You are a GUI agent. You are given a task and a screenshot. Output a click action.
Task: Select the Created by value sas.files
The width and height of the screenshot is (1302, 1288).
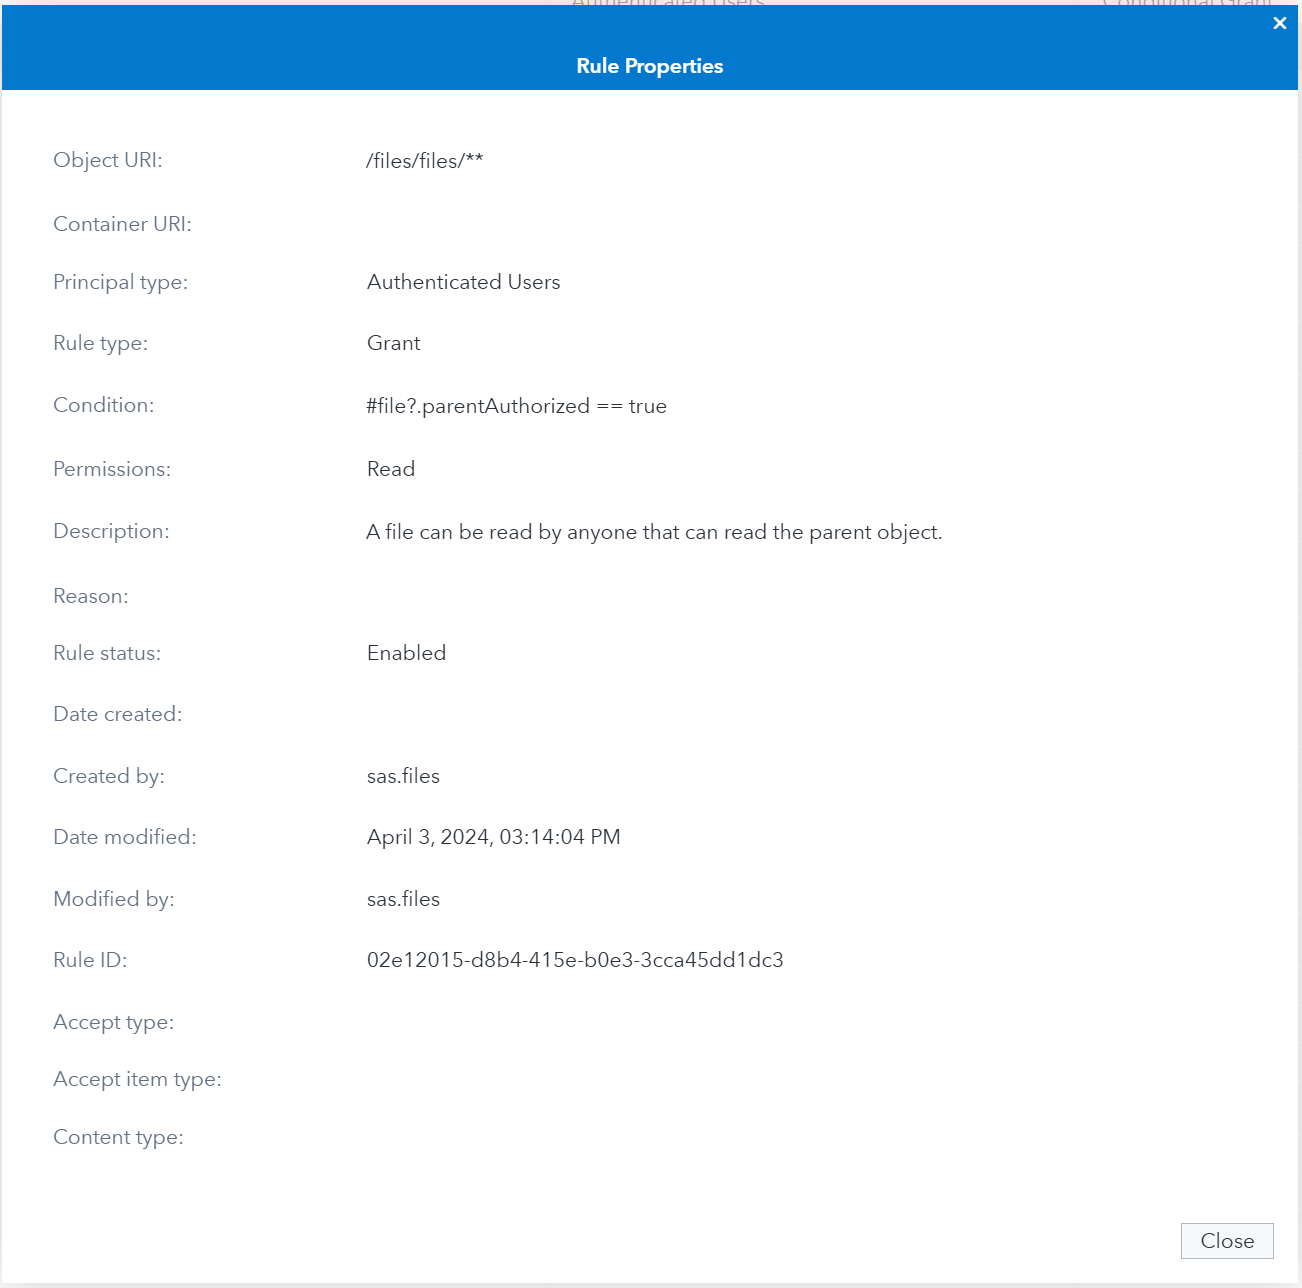(x=403, y=776)
